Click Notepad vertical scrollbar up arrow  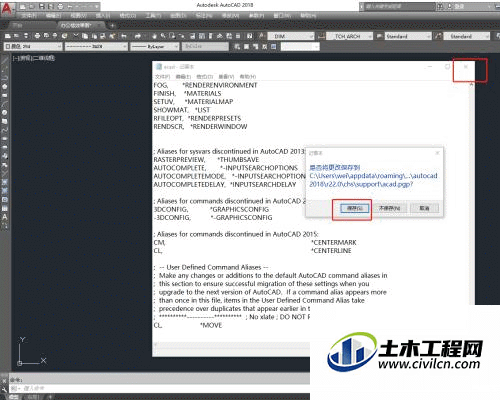coord(471,85)
